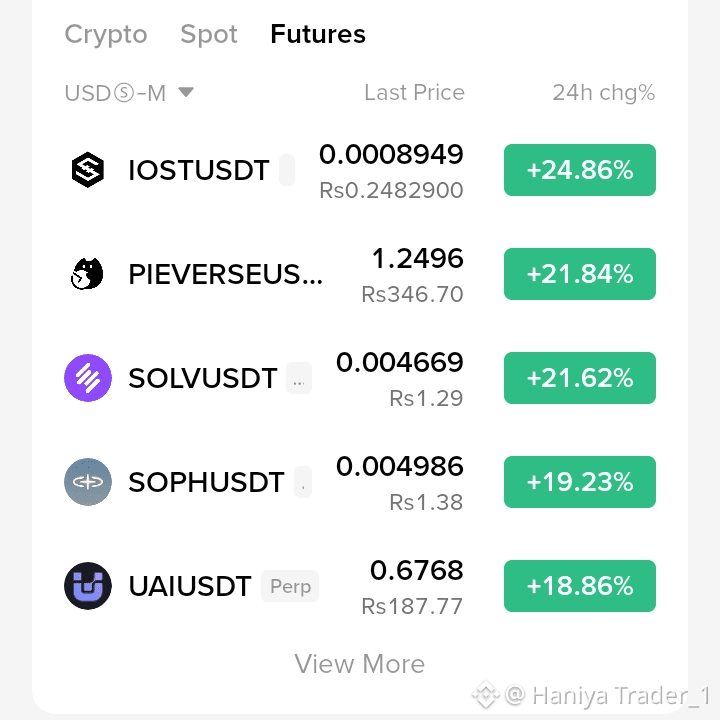Open the SOLVUSDT pair row
The width and height of the screenshot is (720, 720).
point(360,378)
